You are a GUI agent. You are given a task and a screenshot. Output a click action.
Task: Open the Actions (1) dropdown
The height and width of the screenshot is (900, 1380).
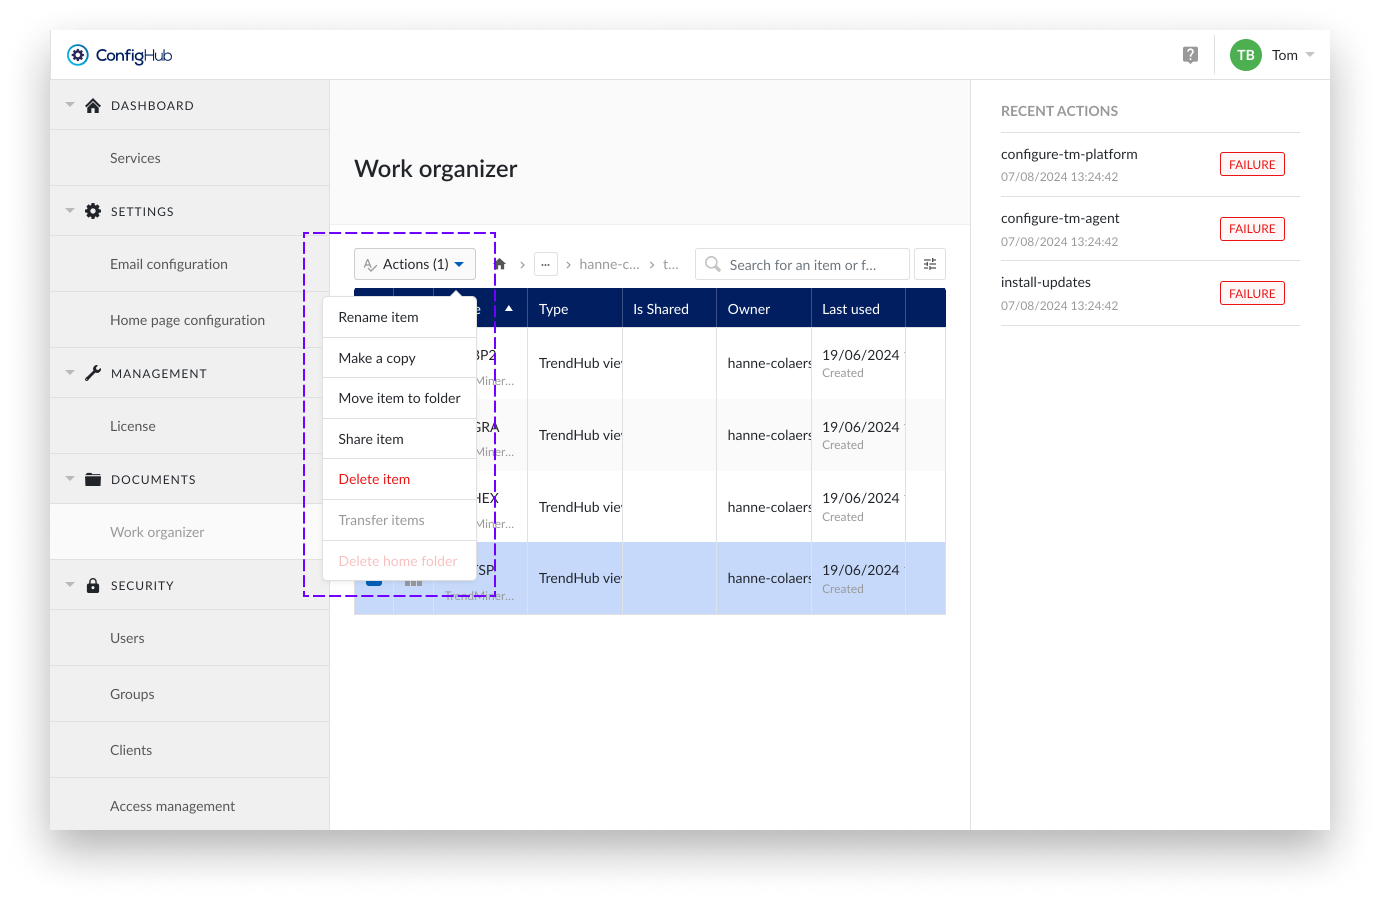point(414,264)
